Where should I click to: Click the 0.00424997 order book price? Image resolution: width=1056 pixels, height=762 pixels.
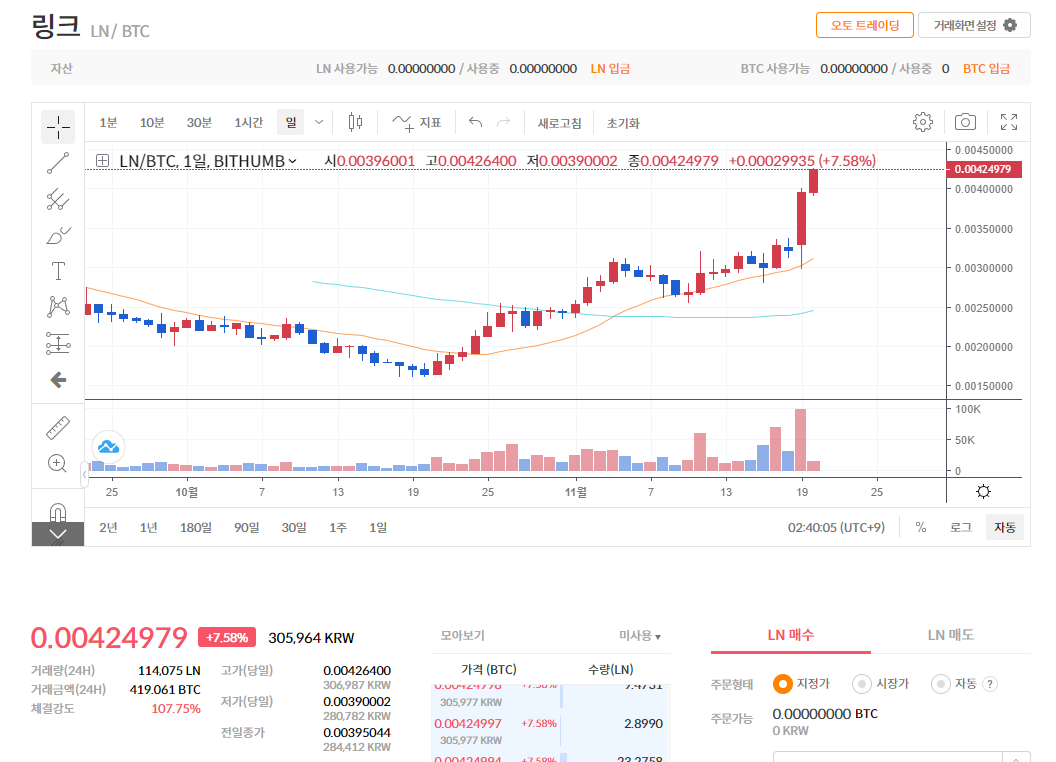[x=468, y=724]
